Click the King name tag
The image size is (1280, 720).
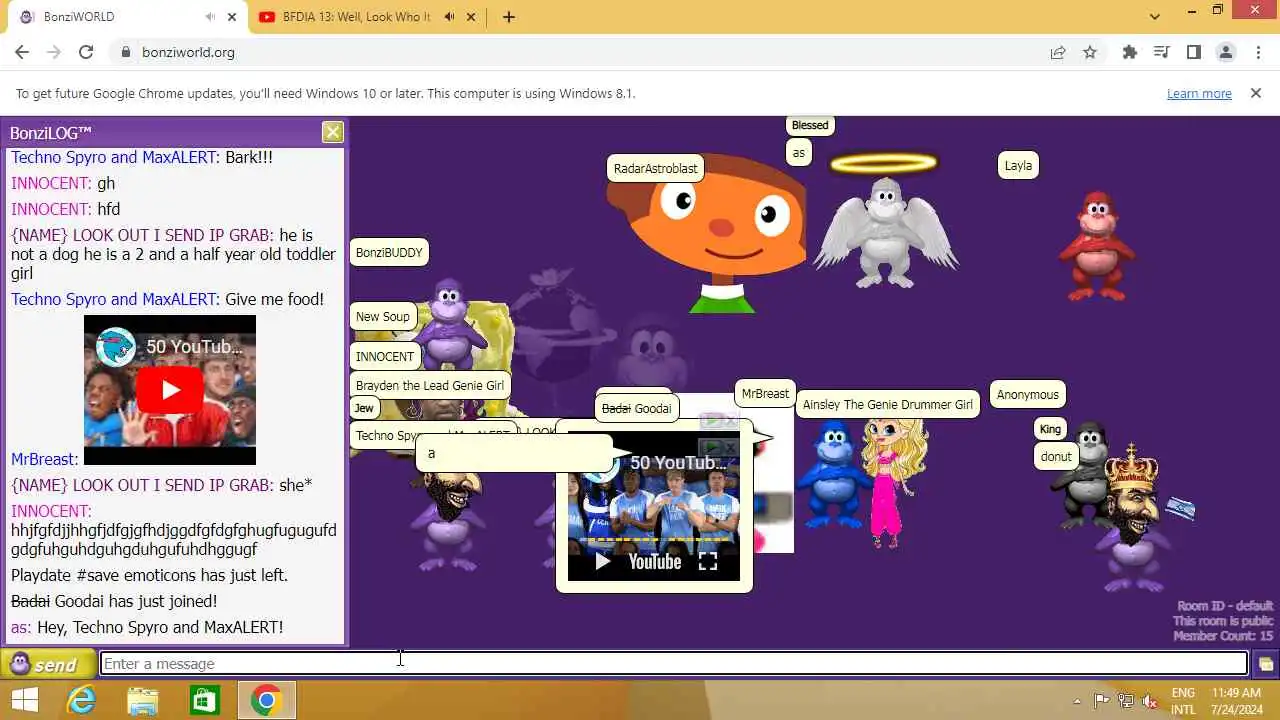tap(1050, 429)
